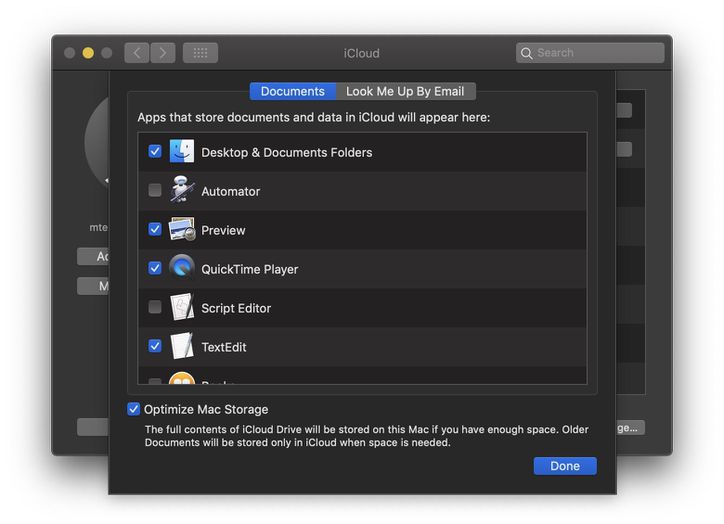The image size is (724, 524).
Task: Go back with the left arrow button
Action: click(x=137, y=53)
